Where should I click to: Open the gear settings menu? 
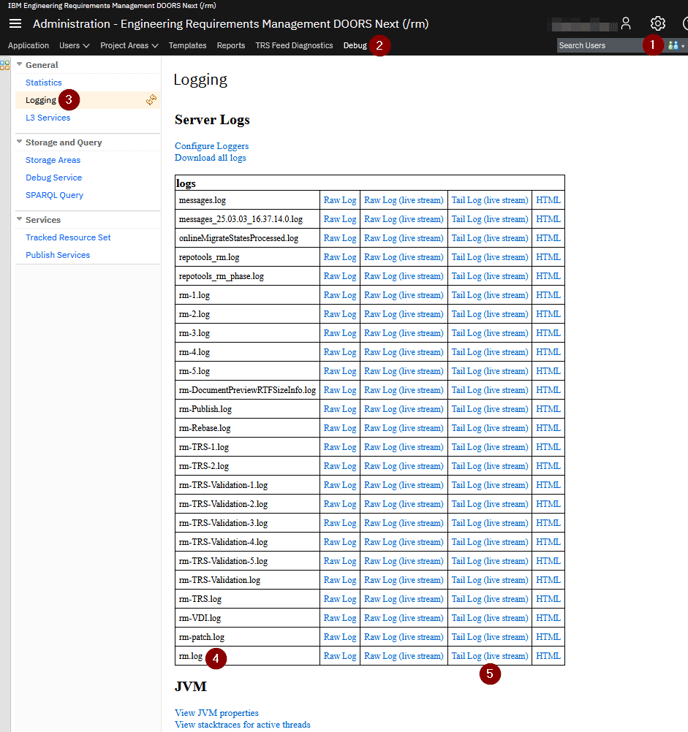click(657, 23)
